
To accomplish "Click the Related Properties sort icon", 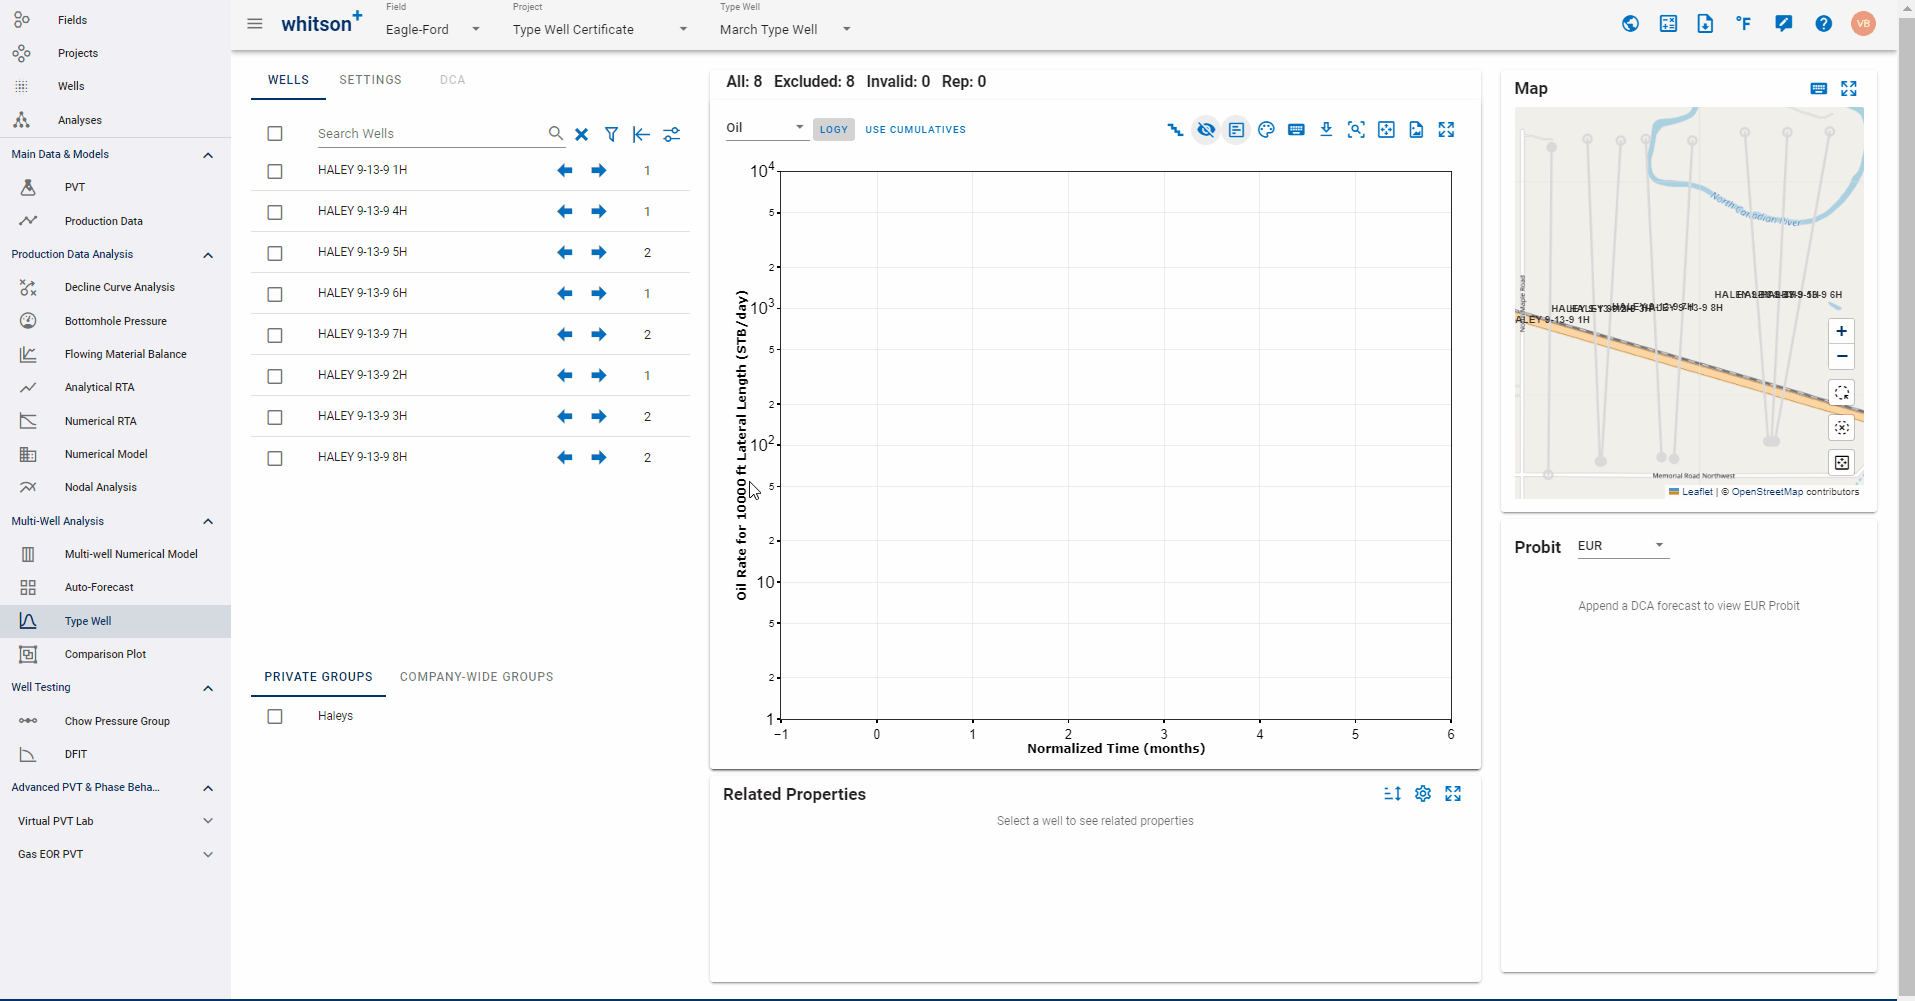I will 1392,794.
